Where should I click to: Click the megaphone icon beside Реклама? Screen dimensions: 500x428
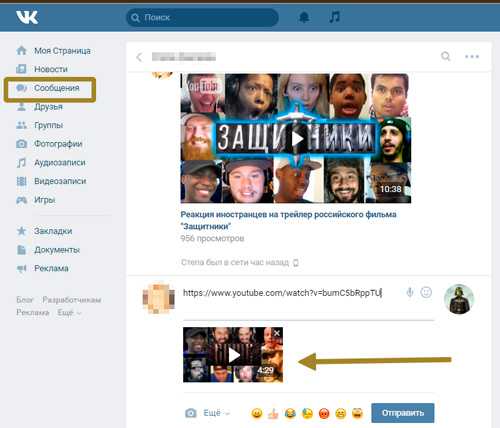click(22, 268)
